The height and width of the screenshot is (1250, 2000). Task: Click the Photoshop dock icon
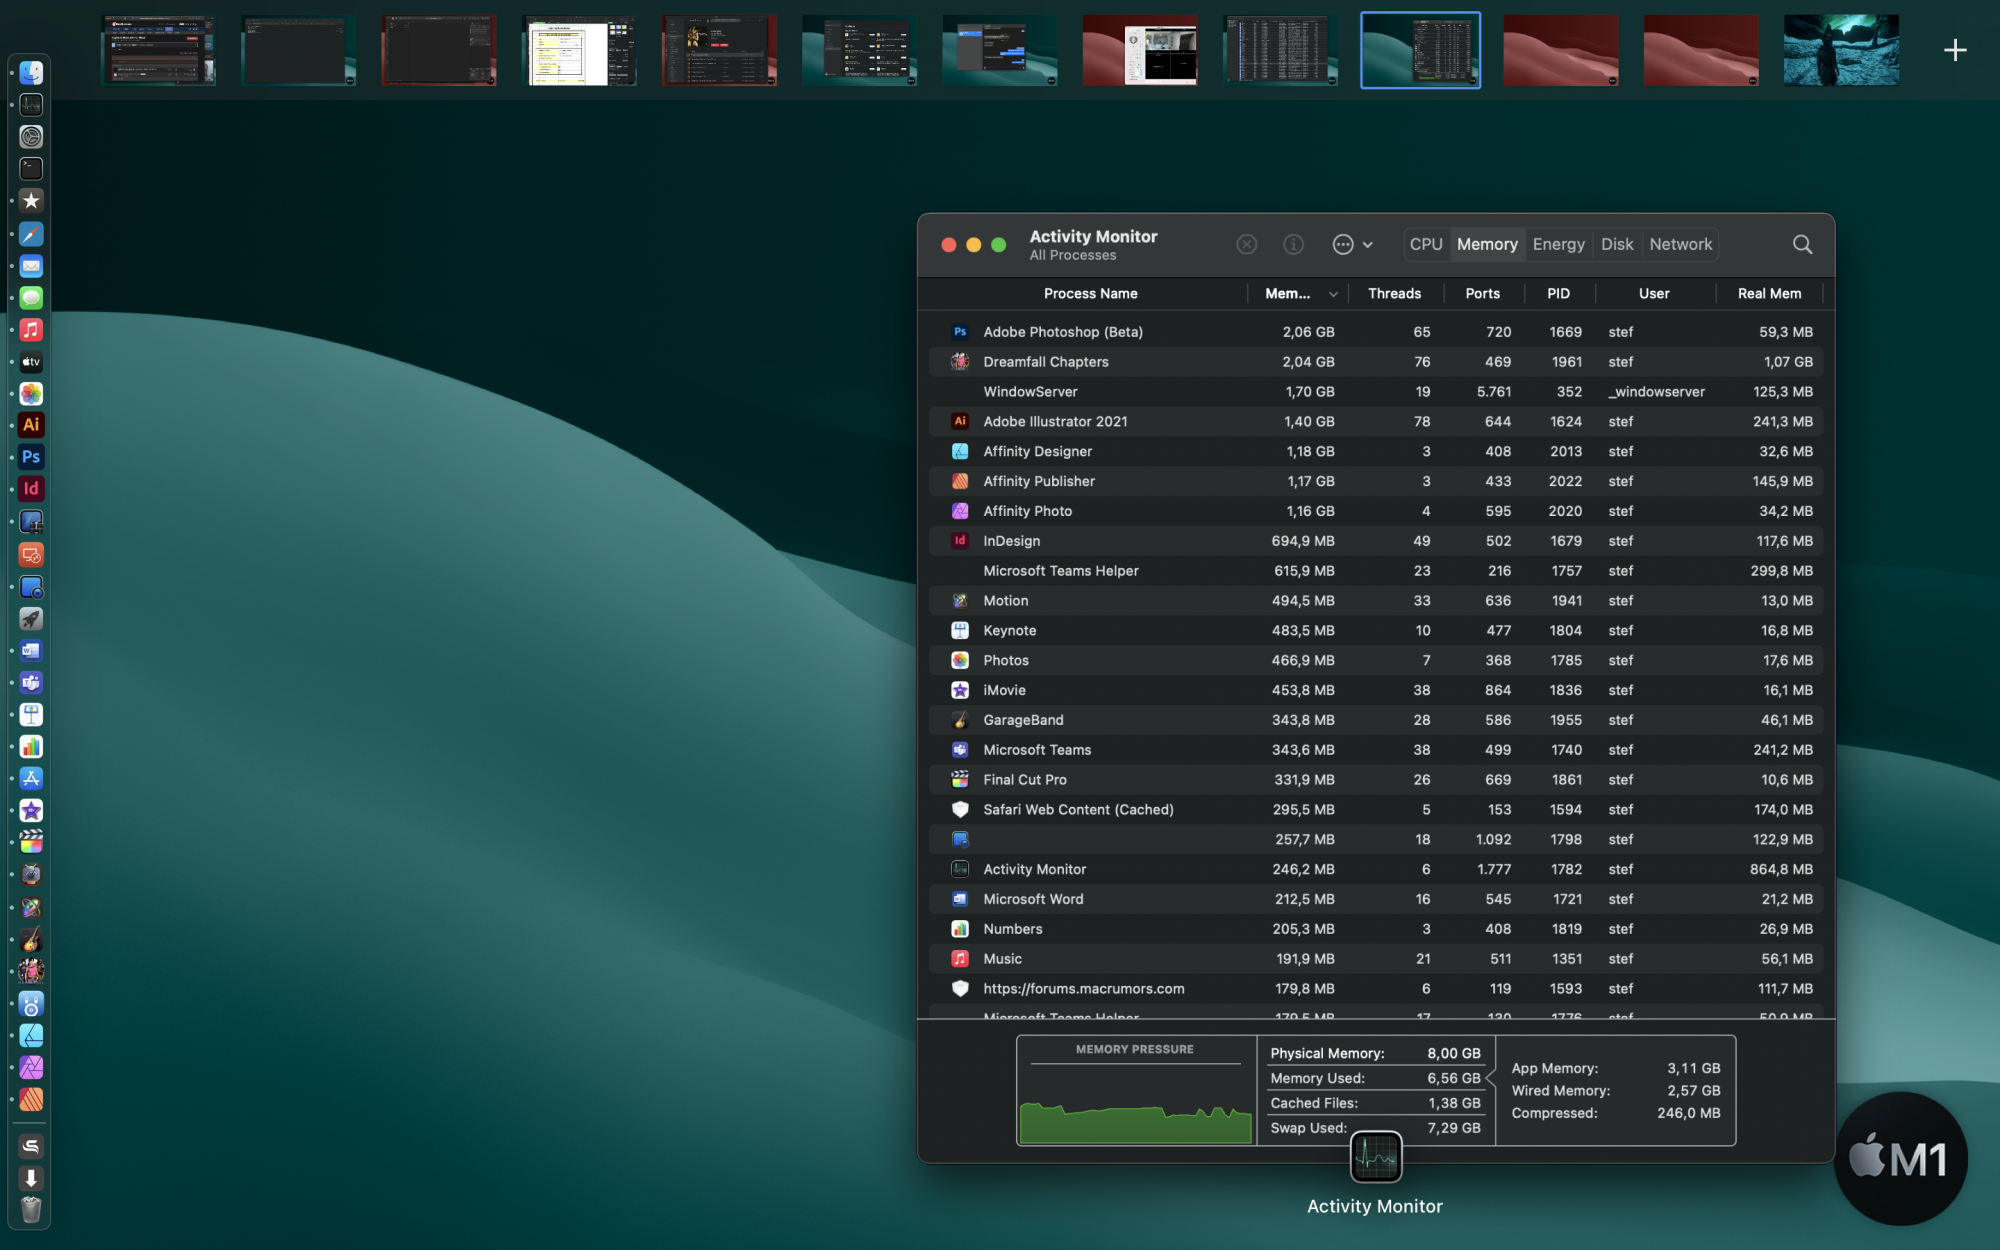point(31,457)
